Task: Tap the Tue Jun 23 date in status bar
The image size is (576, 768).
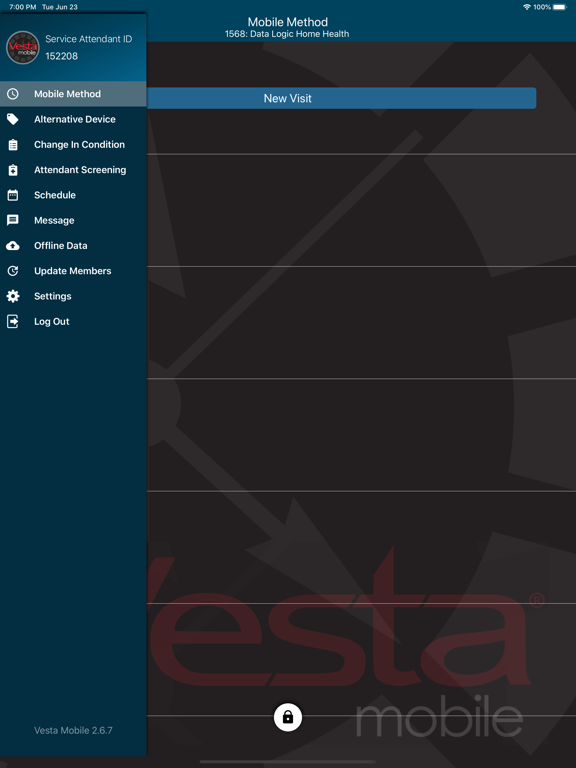Action: tap(60, 7)
